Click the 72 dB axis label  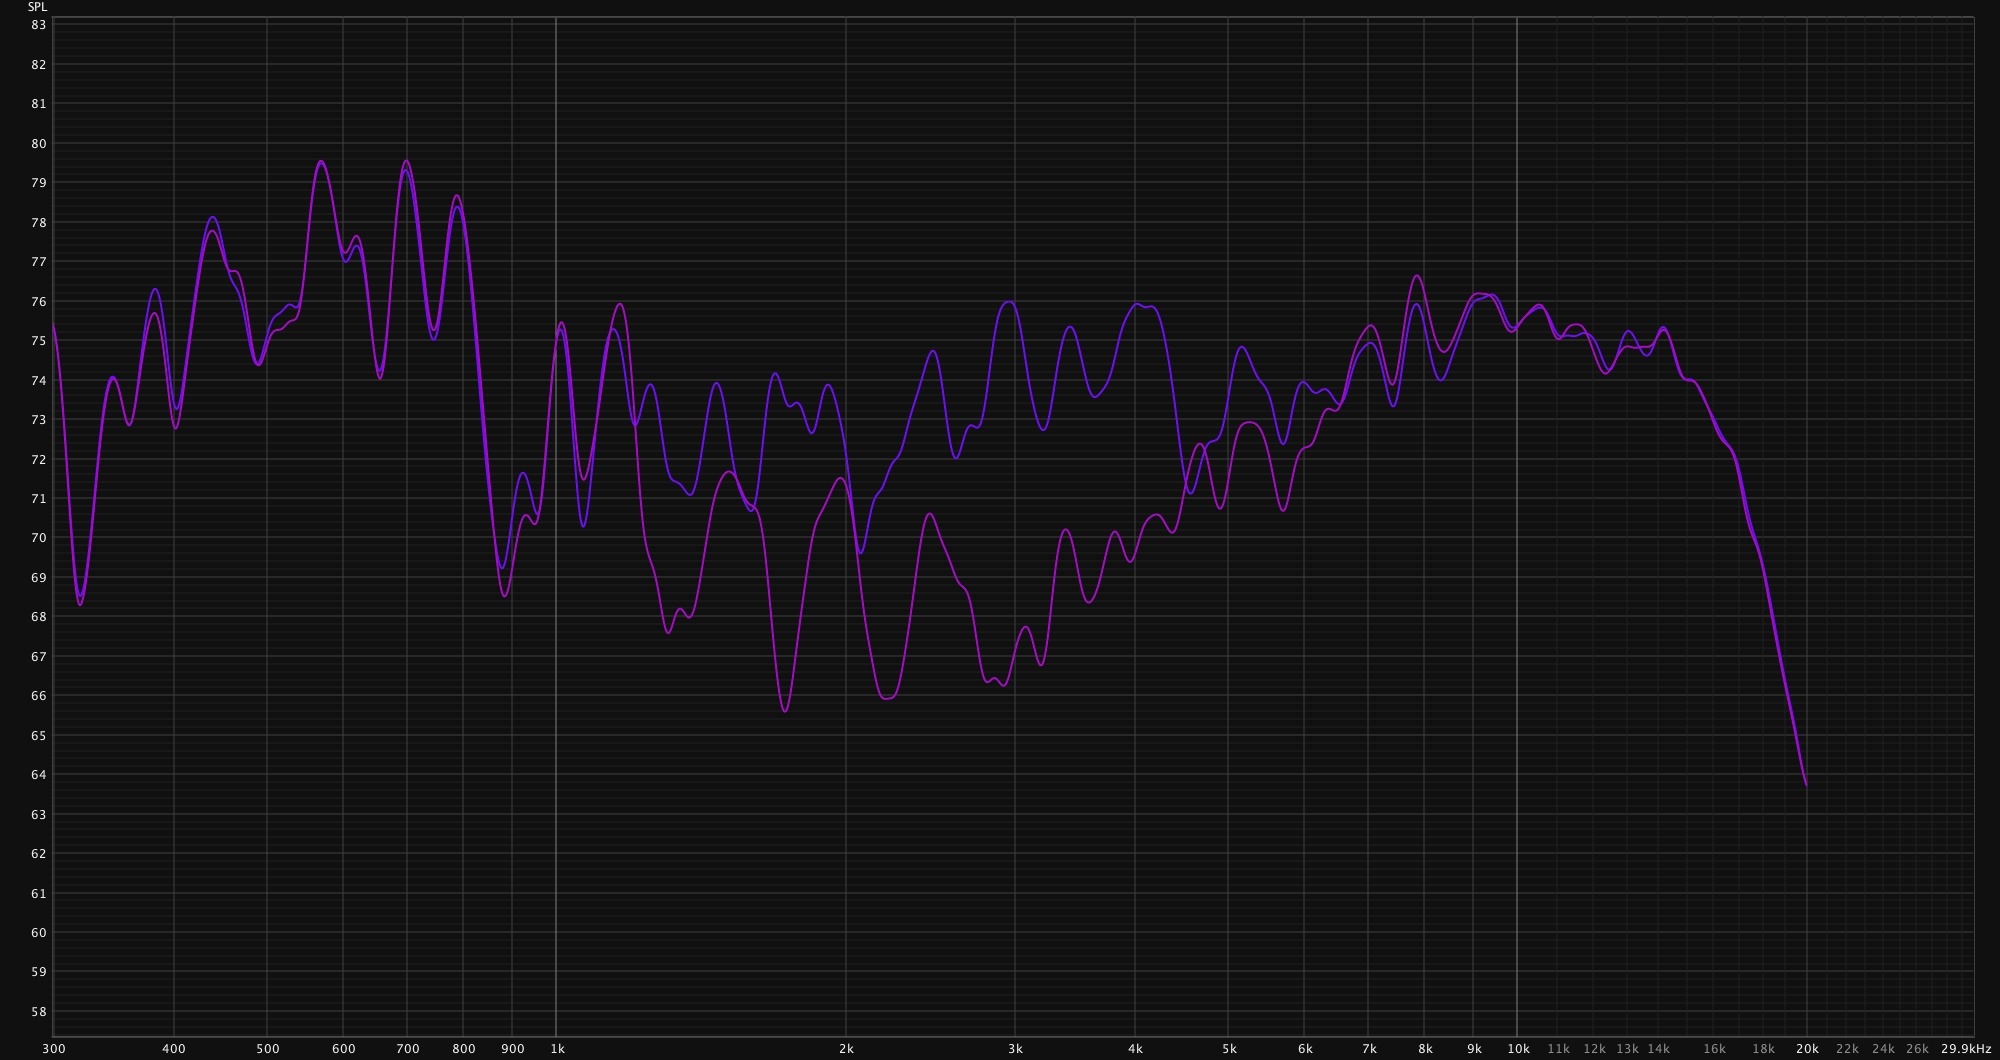pyautogui.click(x=39, y=460)
